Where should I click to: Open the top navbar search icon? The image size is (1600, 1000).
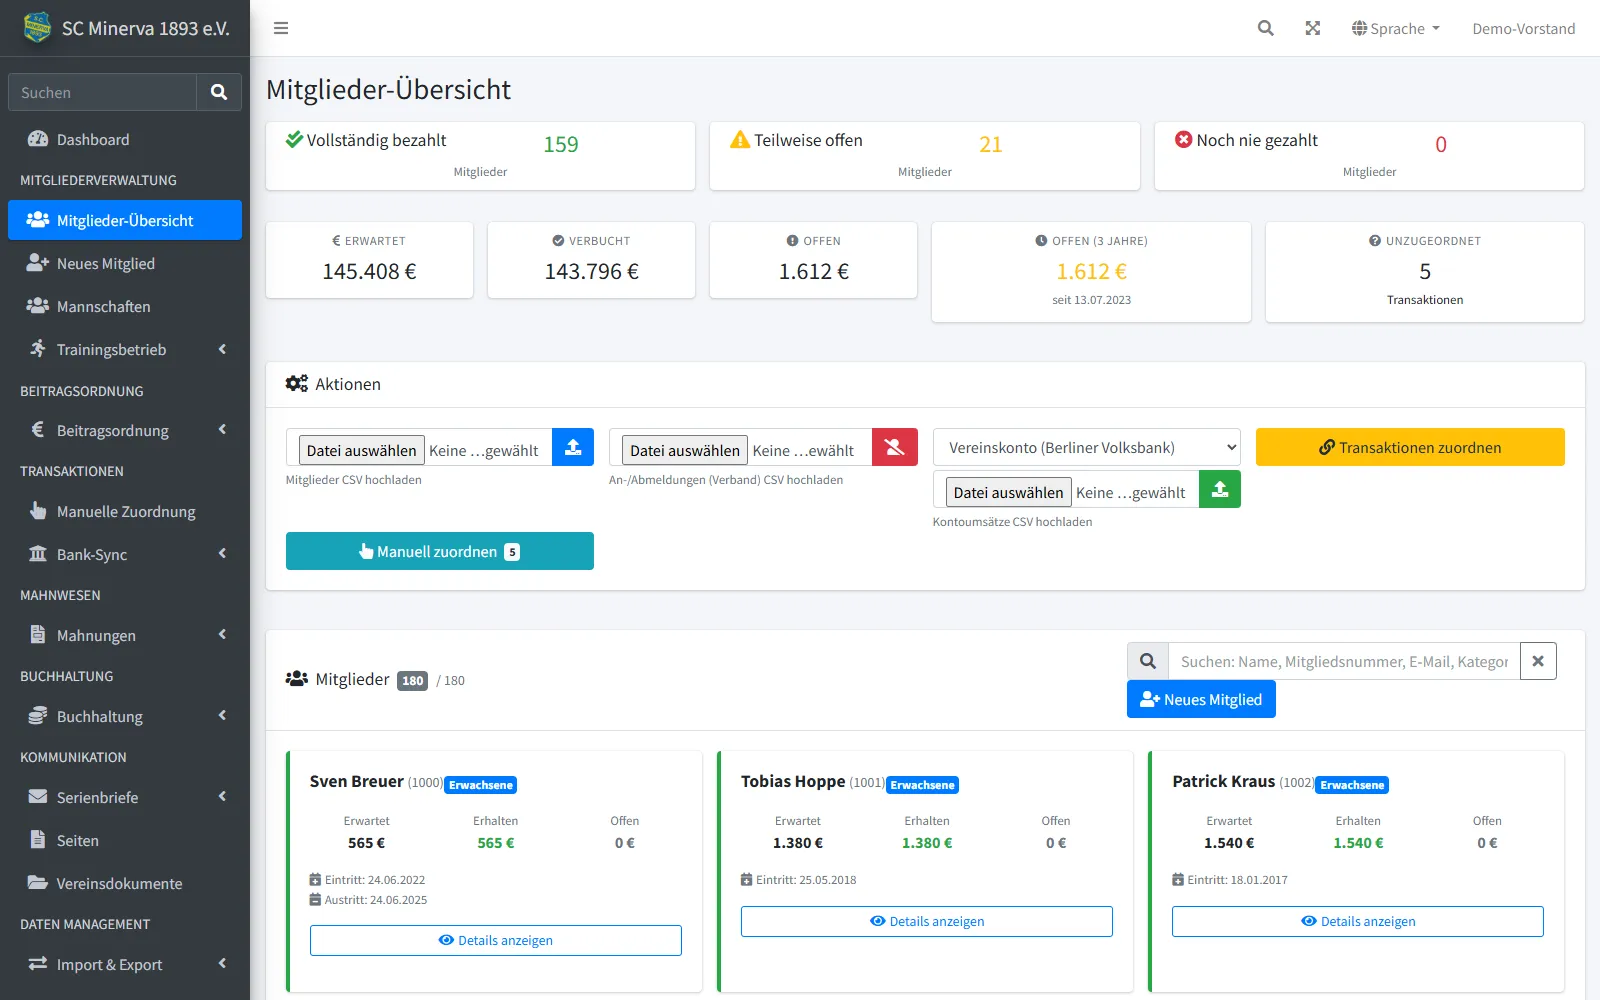coord(1265,28)
